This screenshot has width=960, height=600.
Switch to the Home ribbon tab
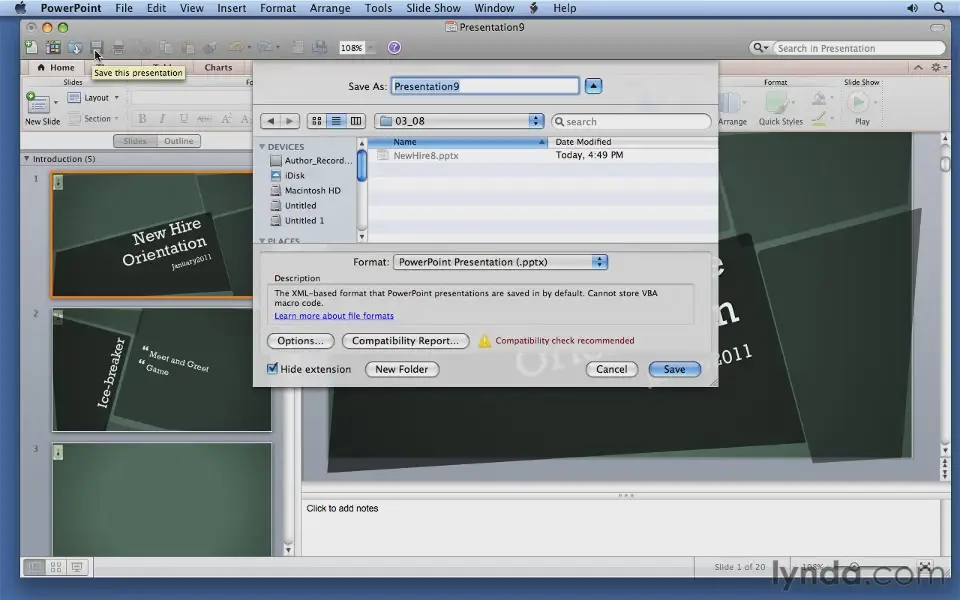point(56,67)
